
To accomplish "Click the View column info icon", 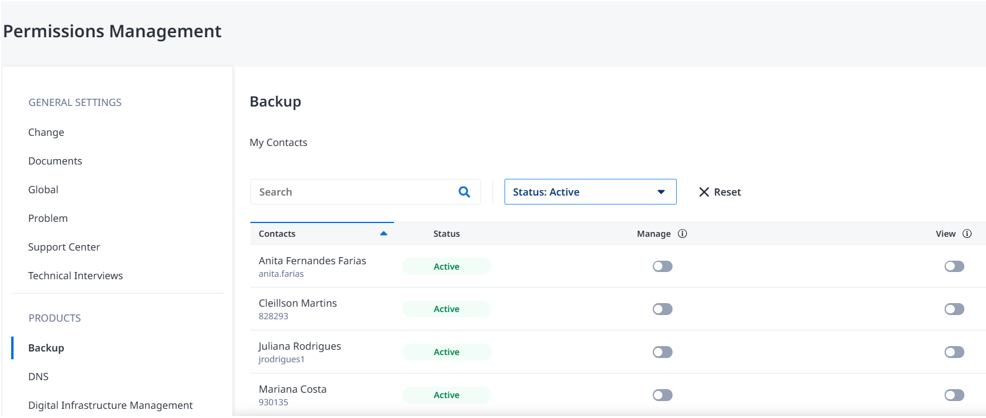I will click(967, 234).
